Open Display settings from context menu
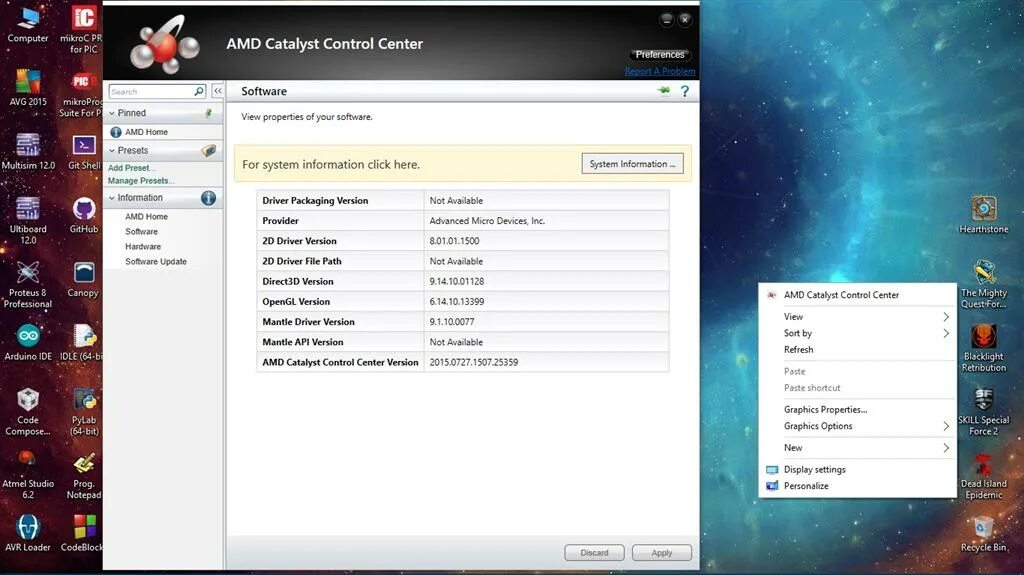The height and width of the screenshot is (575, 1024). click(x=857, y=469)
